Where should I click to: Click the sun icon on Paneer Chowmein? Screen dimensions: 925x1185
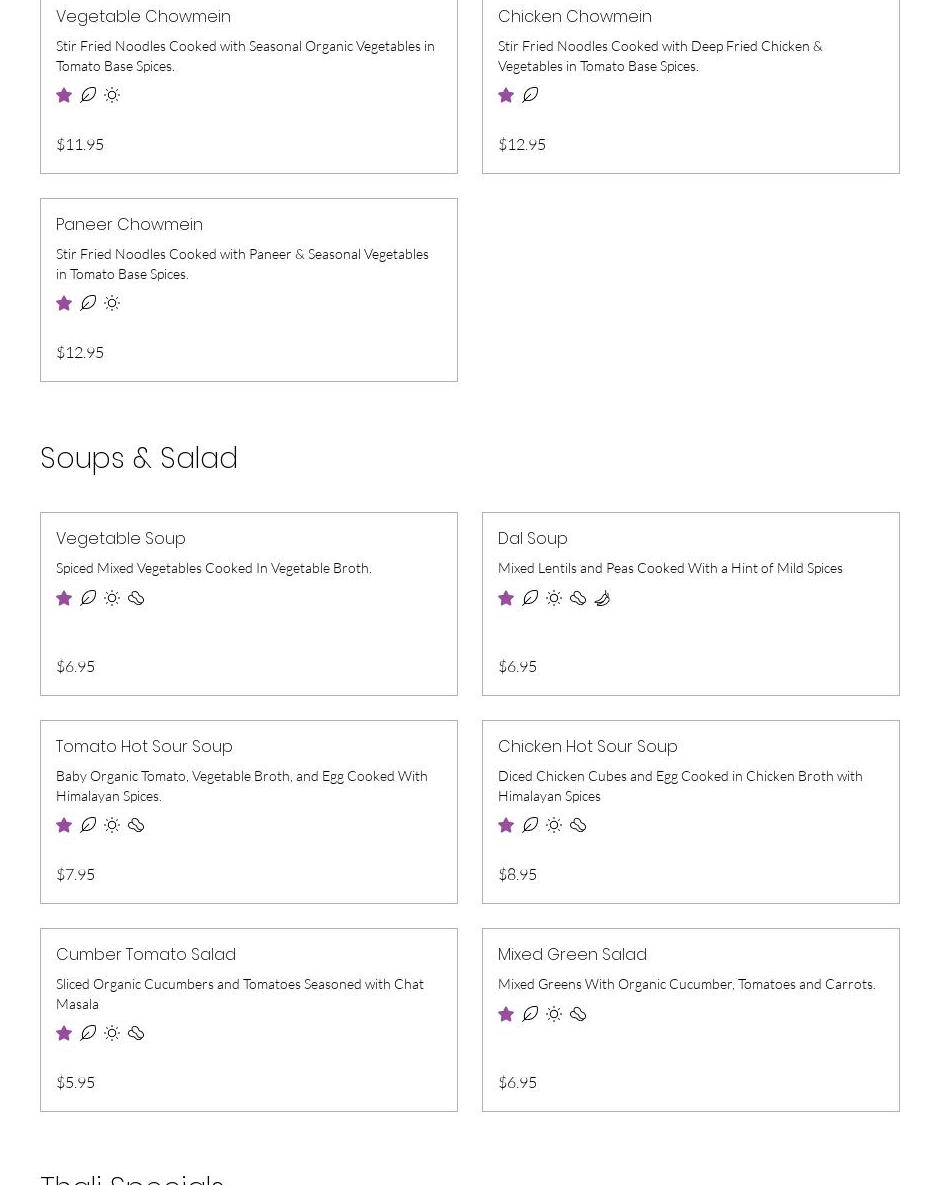tap(112, 303)
